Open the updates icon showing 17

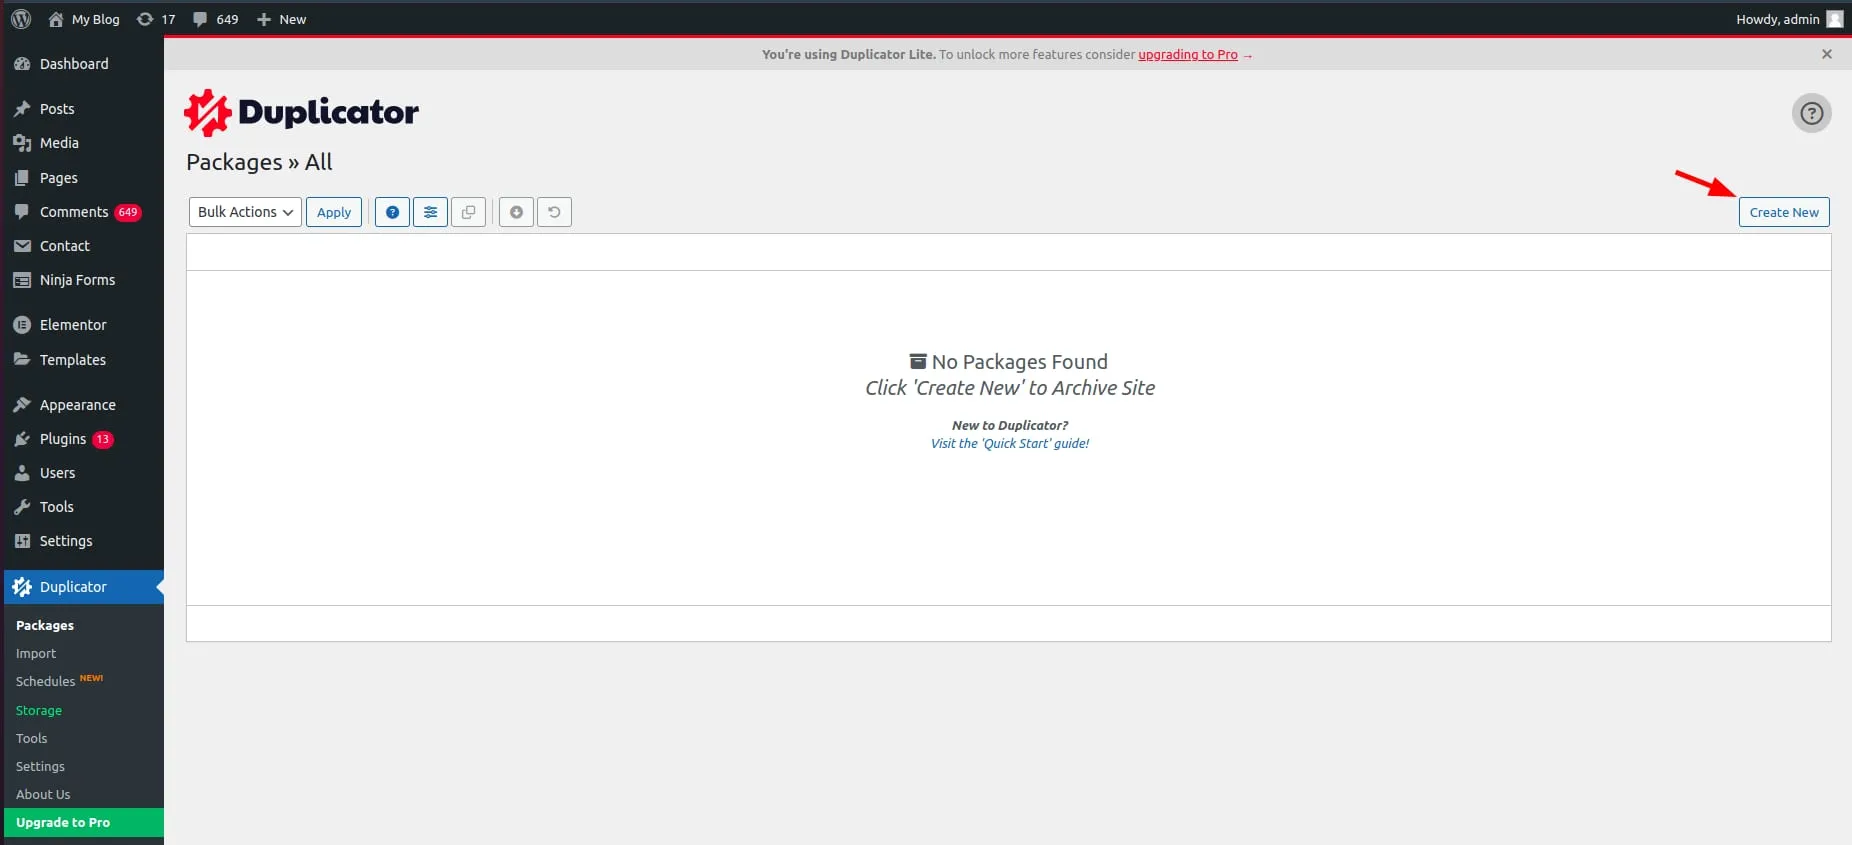coord(156,19)
